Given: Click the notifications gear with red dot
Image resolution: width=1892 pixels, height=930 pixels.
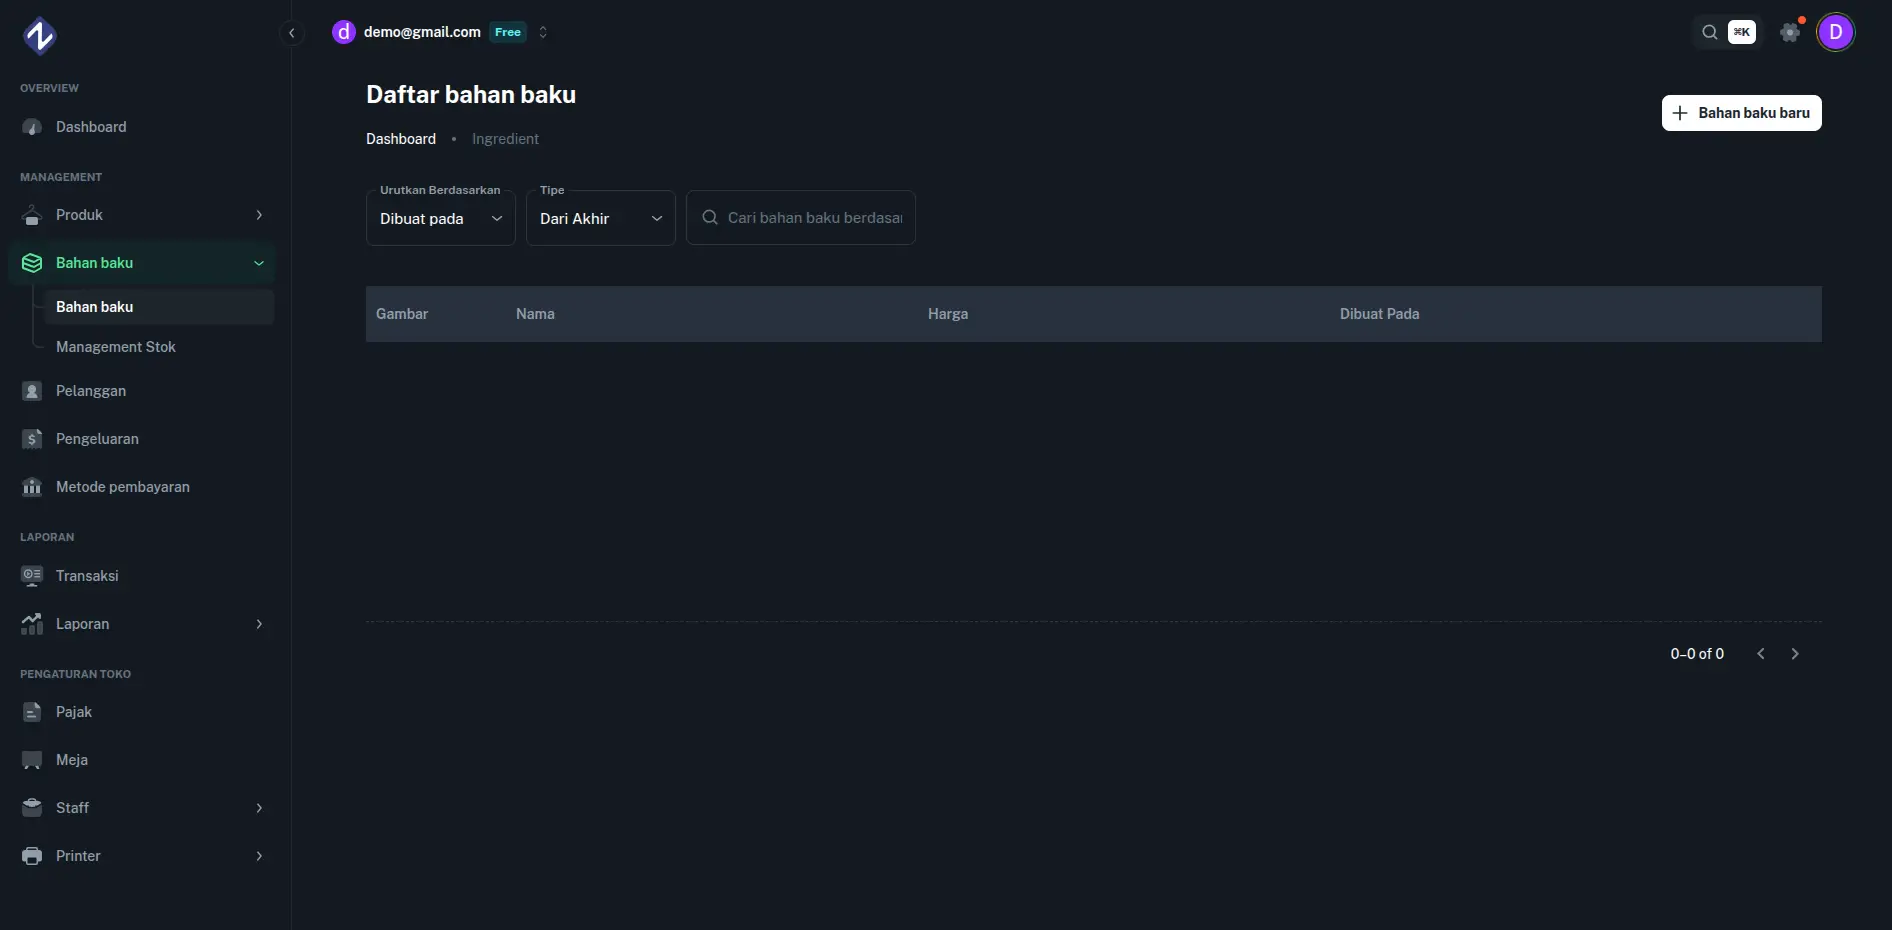Looking at the screenshot, I should point(1790,32).
